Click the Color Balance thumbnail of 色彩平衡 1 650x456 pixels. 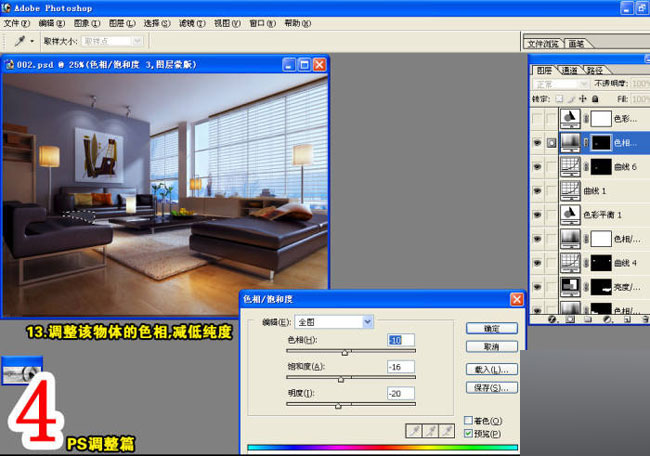pyautogui.click(x=570, y=215)
